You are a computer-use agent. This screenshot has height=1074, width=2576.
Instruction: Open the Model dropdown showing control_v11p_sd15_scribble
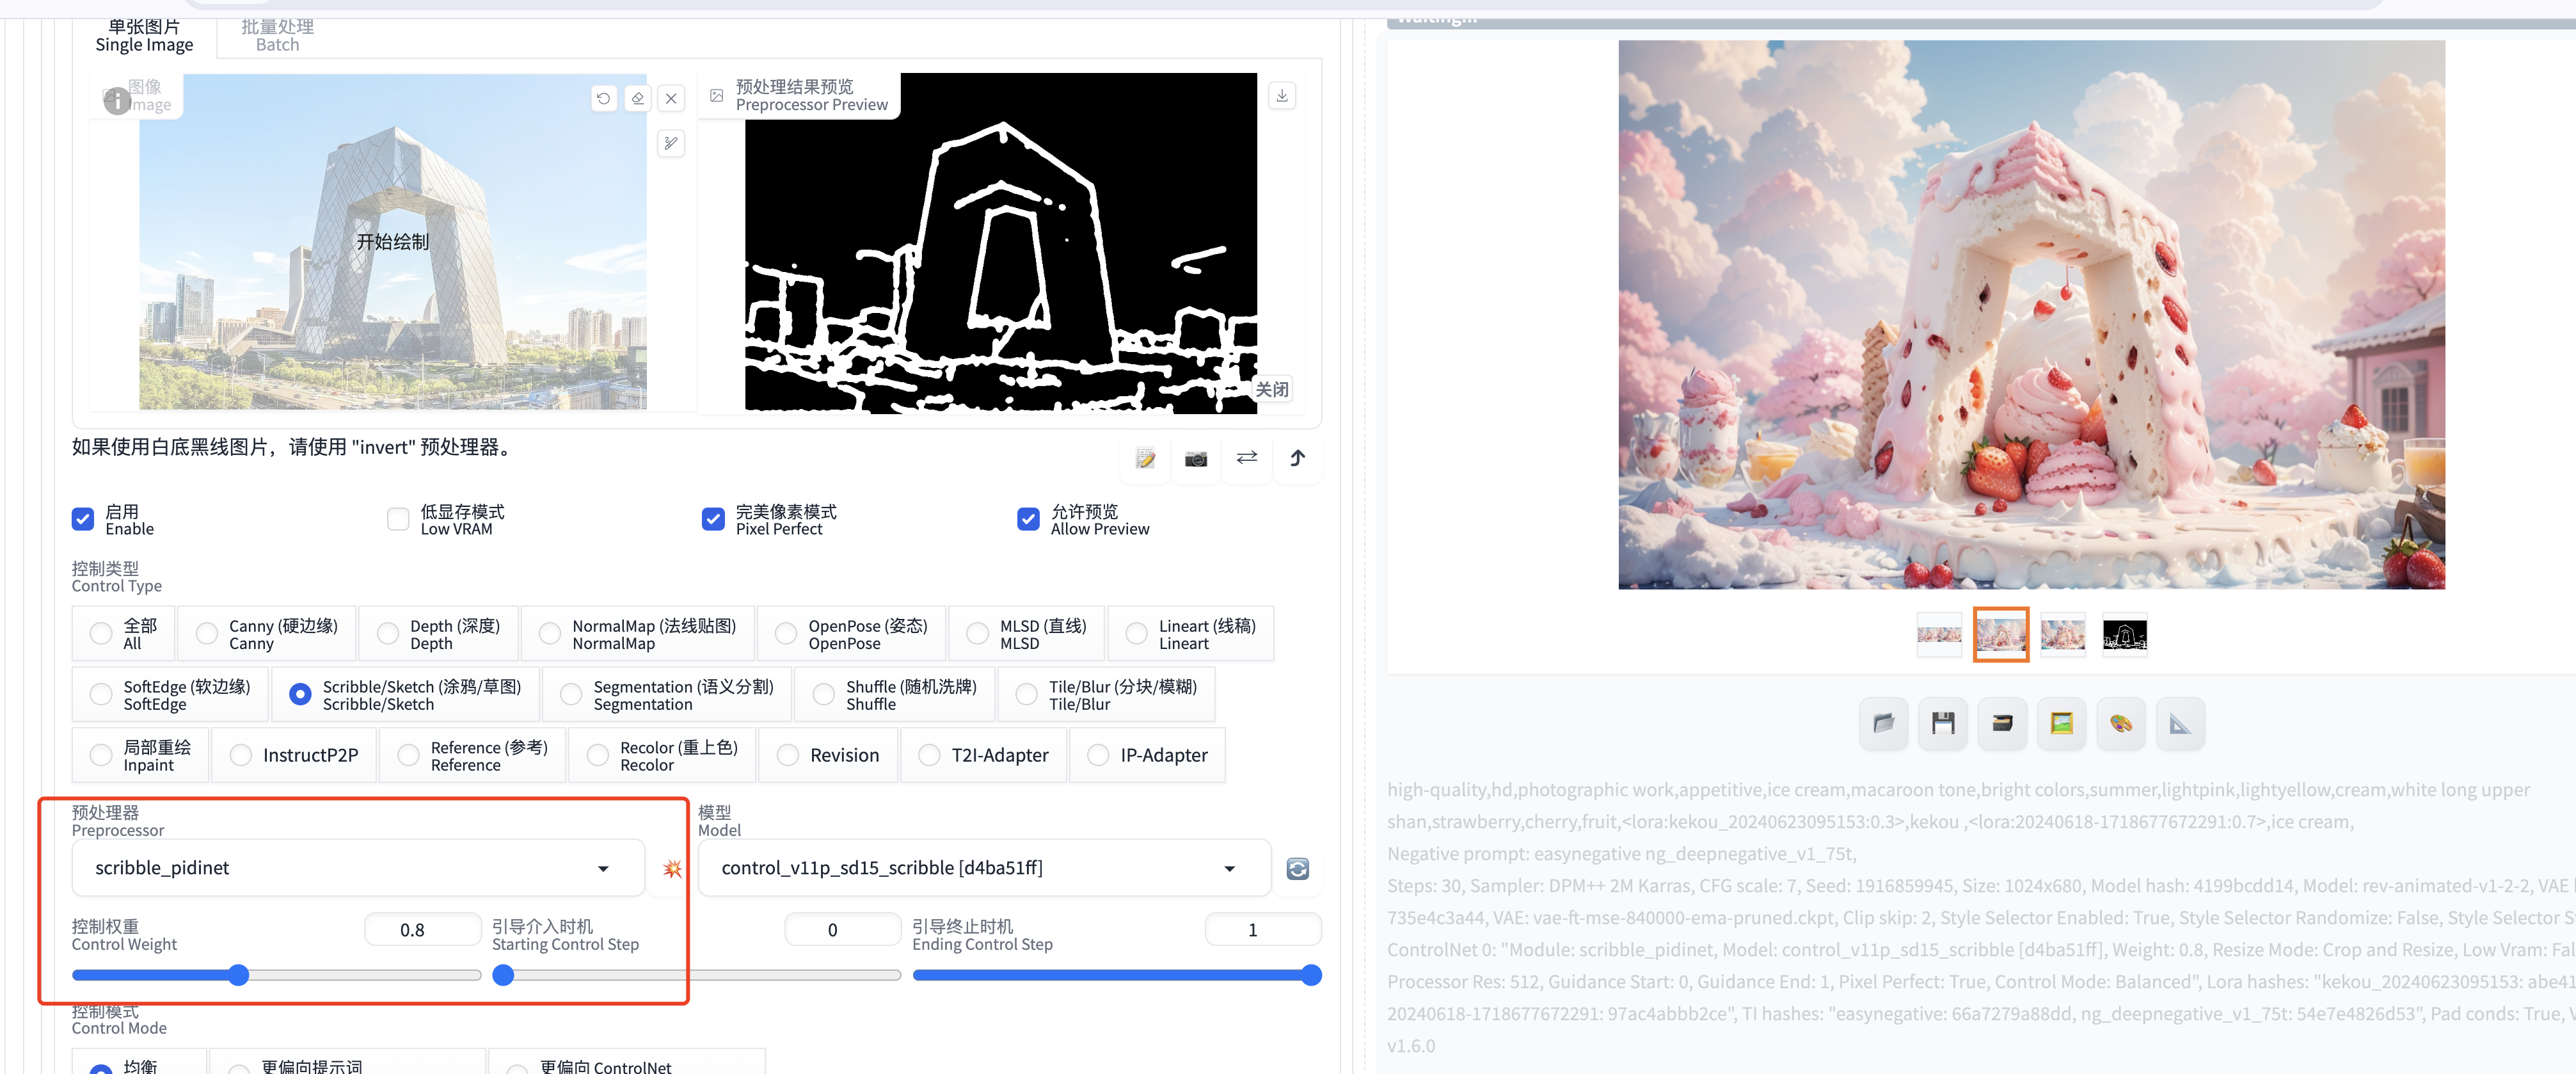coord(984,868)
